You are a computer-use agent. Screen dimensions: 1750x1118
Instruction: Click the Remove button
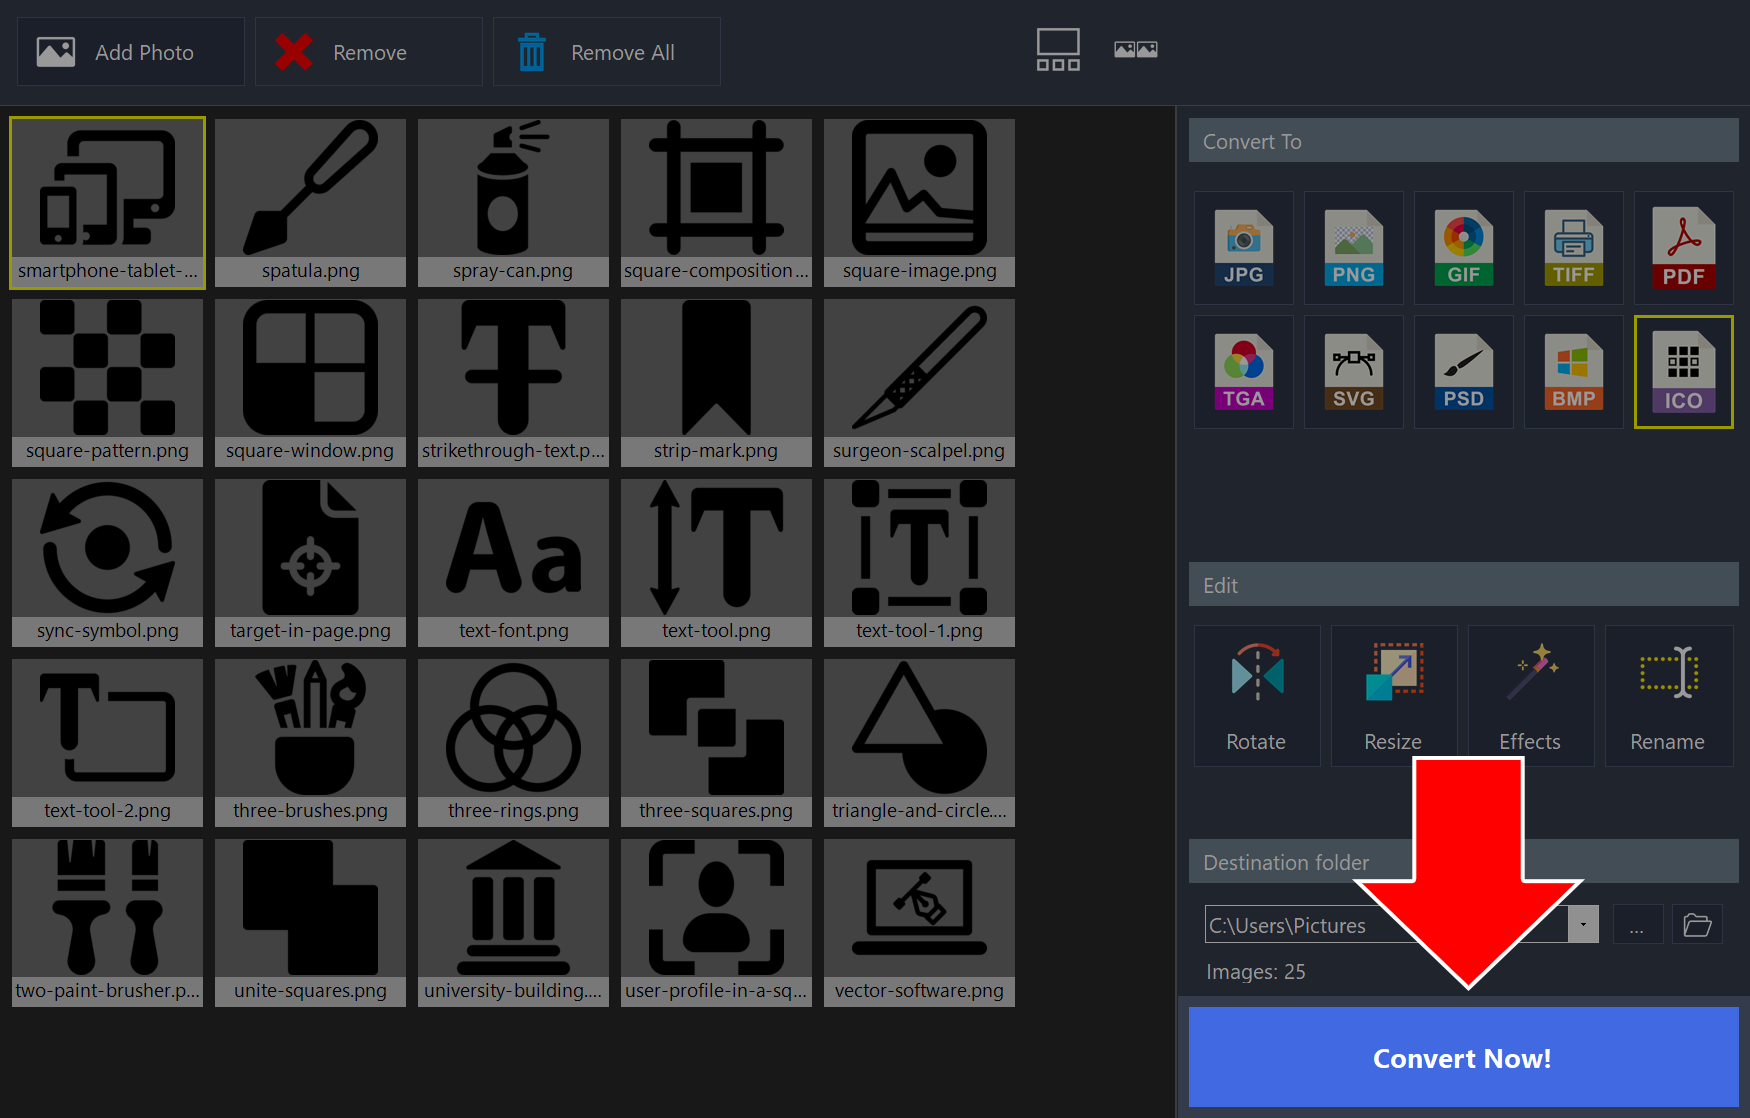[369, 52]
